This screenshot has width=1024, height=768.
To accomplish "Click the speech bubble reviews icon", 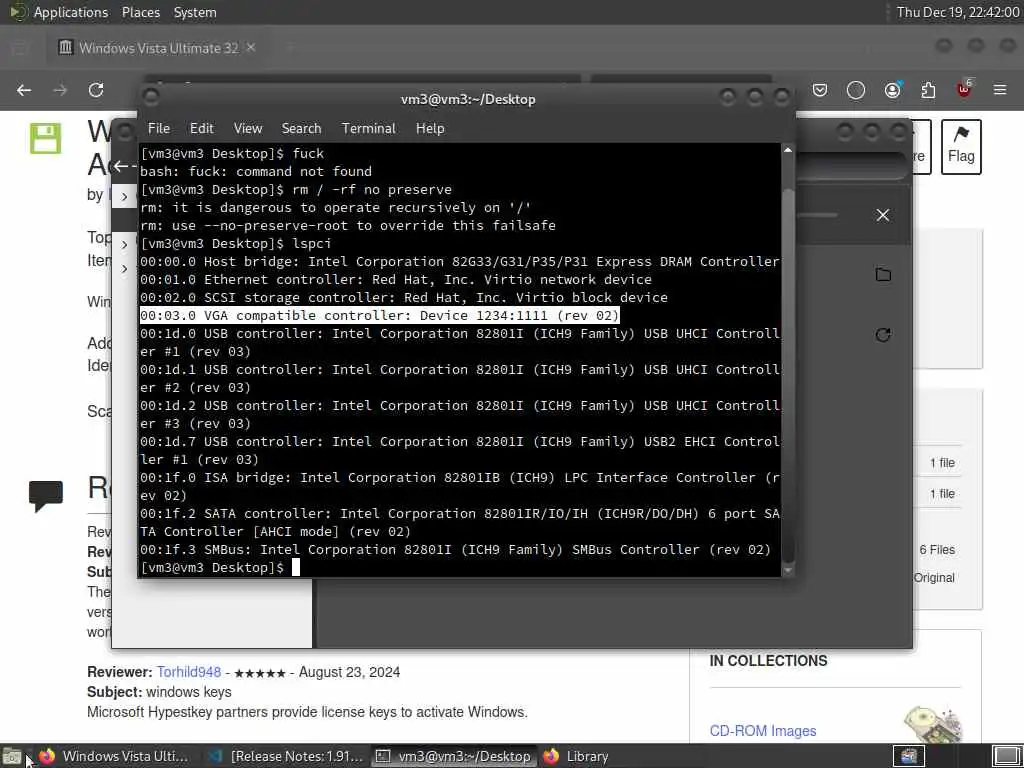I will (46, 496).
